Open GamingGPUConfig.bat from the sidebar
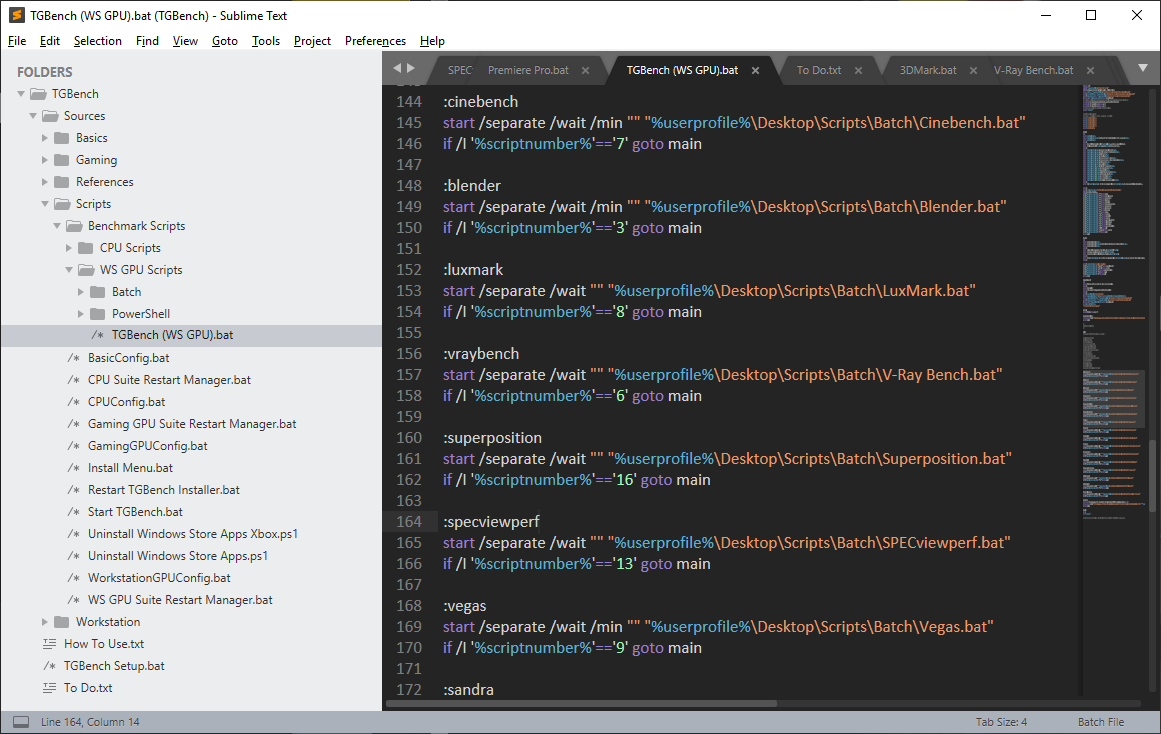Viewport: 1161px width, 734px height. pyautogui.click(x=147, y=446)
